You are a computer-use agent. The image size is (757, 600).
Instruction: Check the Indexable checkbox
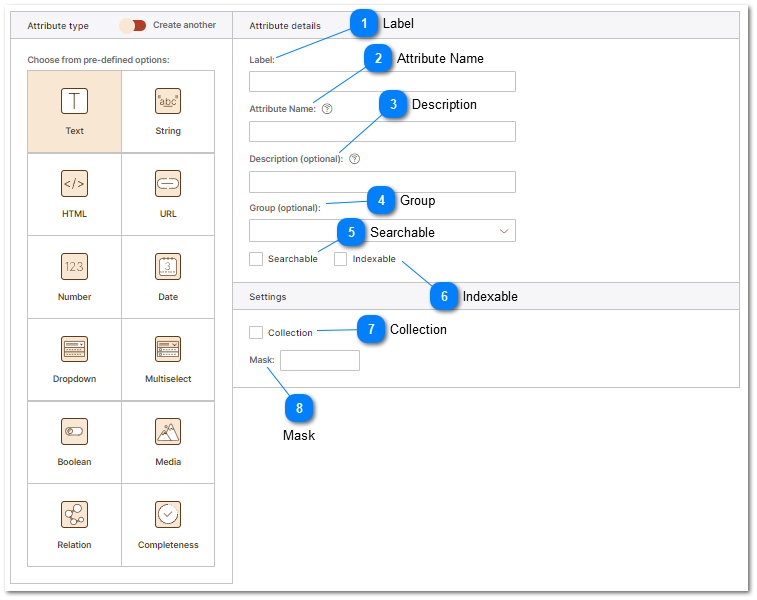coord(341,259)
